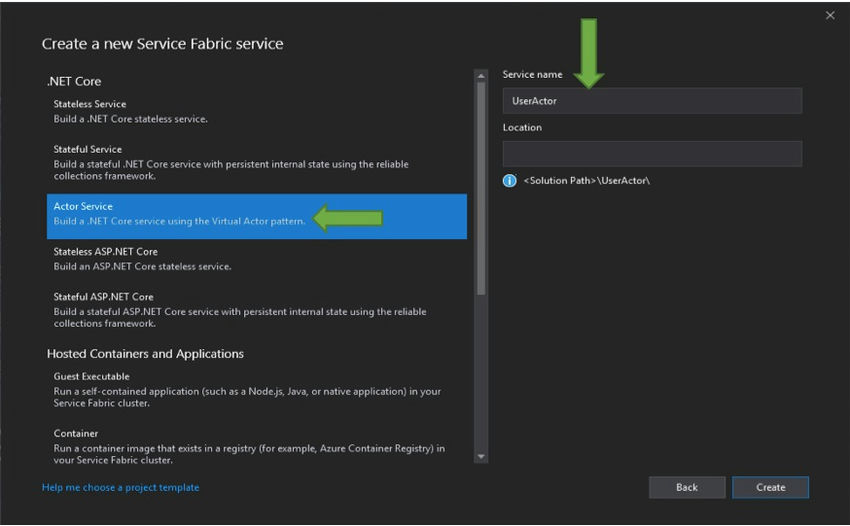Click the Hosted Containers and Applications heading
Image resolution: width=850 pixels, height=526 pixels.
pyautogui.click(x=145, y=354)
